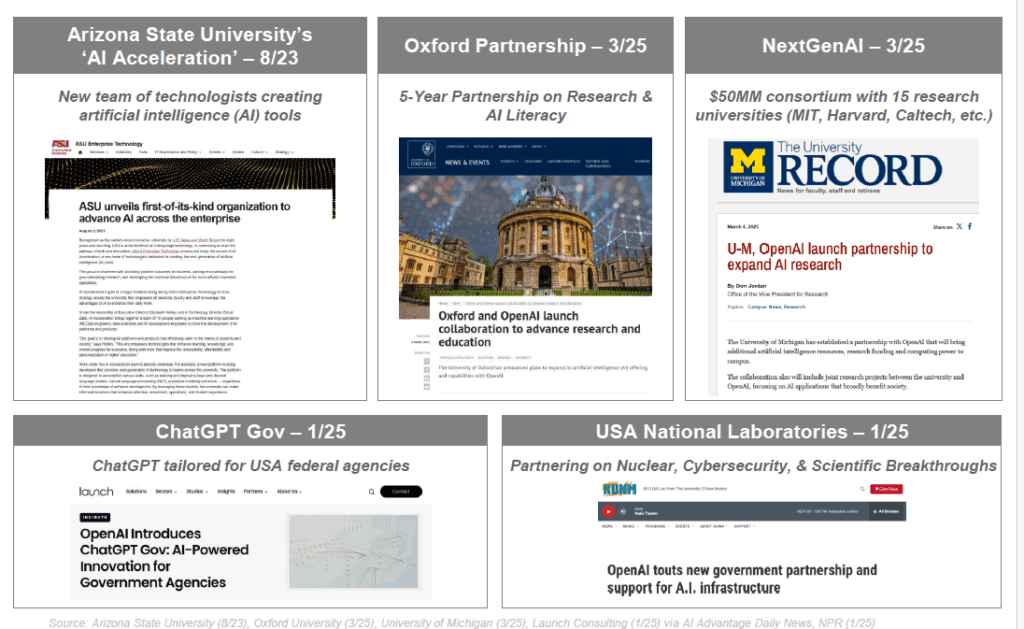Click the University of Michigan block M logo
The width and height of the screenshot is (1024, 629).
click(748, 167)
